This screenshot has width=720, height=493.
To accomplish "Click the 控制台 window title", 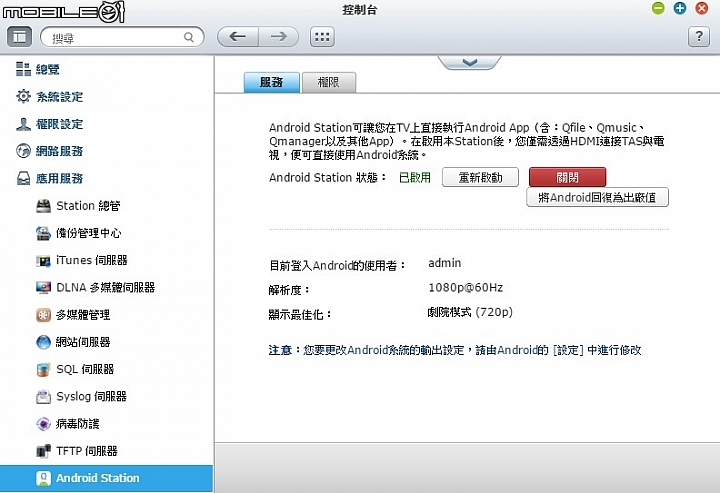I will (x=360, y=10).
